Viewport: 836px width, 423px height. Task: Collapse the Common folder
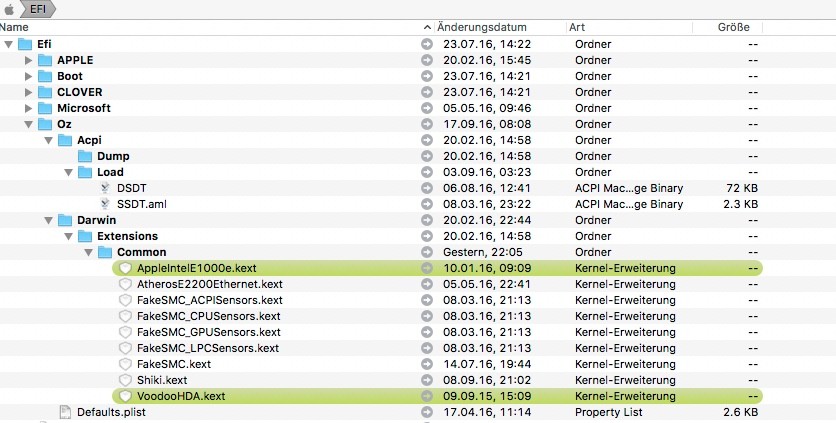(x=88, y=252)
